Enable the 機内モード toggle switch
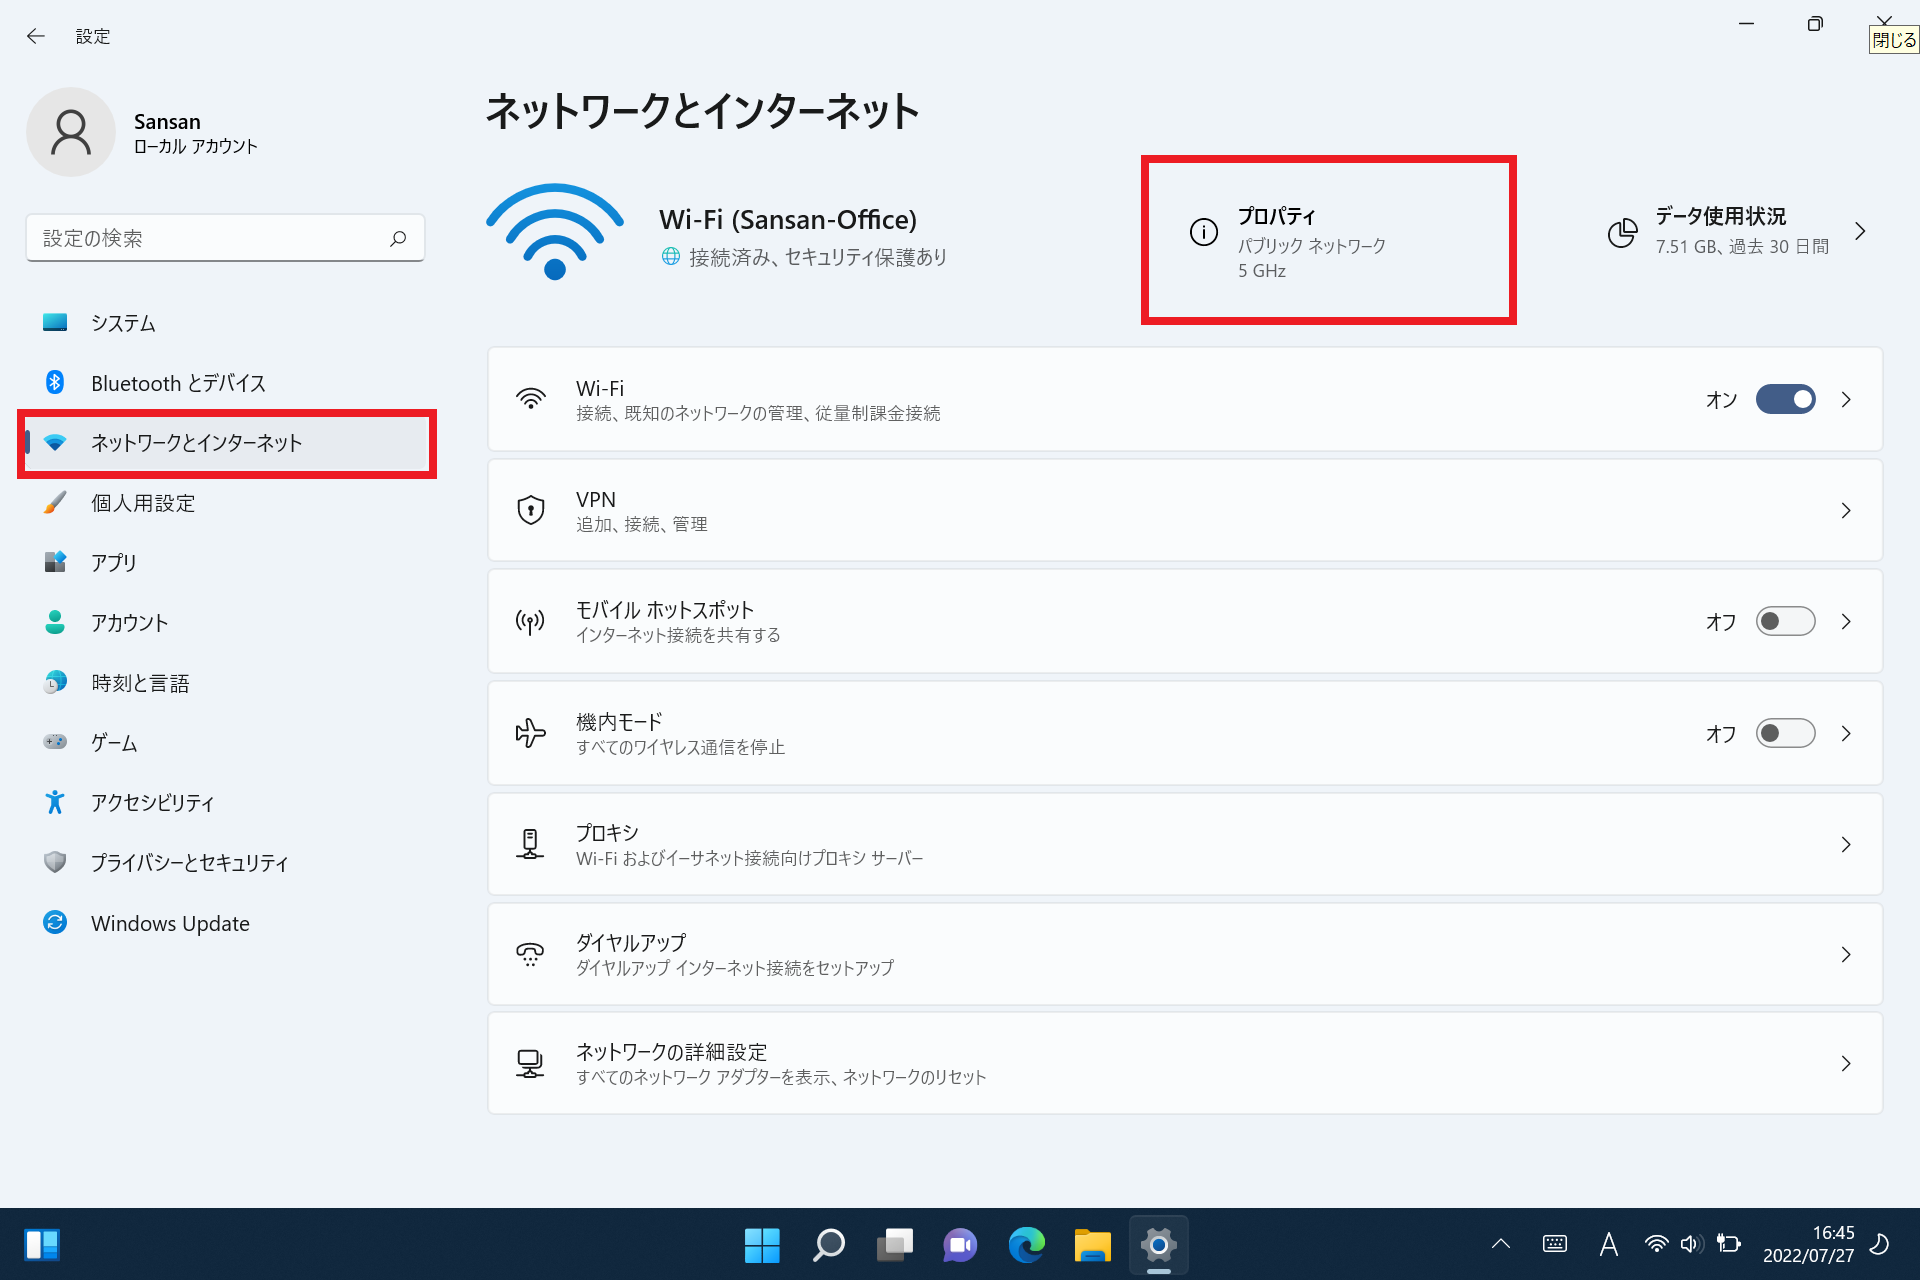 (x=1786, y=733)
